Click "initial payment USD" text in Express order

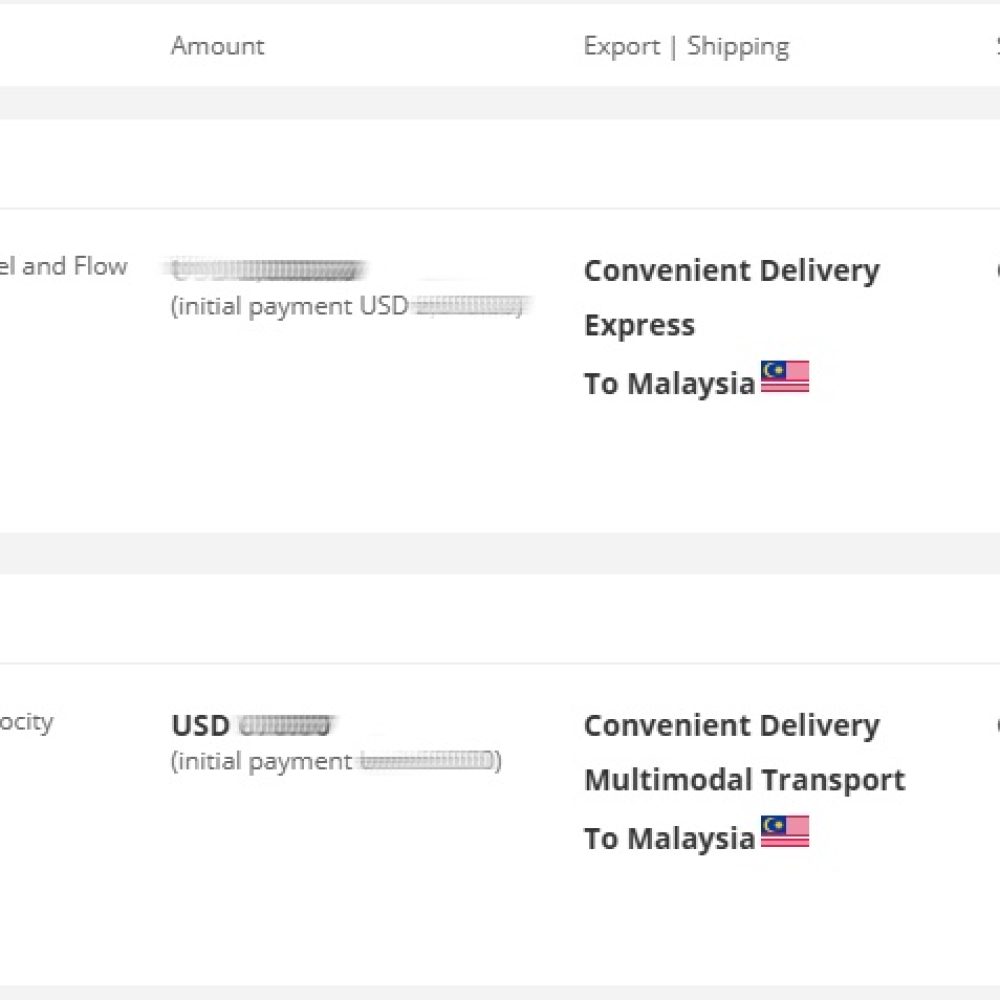290,306
